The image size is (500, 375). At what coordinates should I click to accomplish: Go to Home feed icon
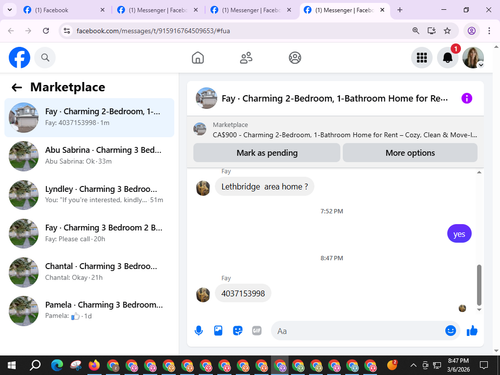coord(198,58)
